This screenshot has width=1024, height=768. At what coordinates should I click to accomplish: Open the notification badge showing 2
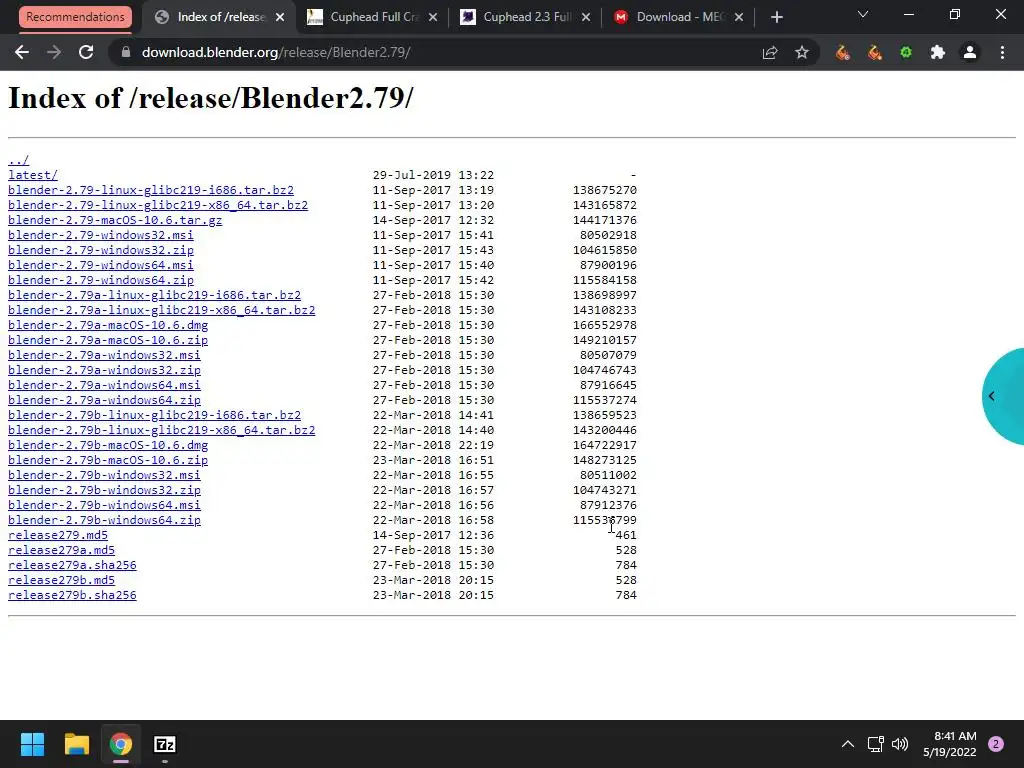click(x=996, y=744)
